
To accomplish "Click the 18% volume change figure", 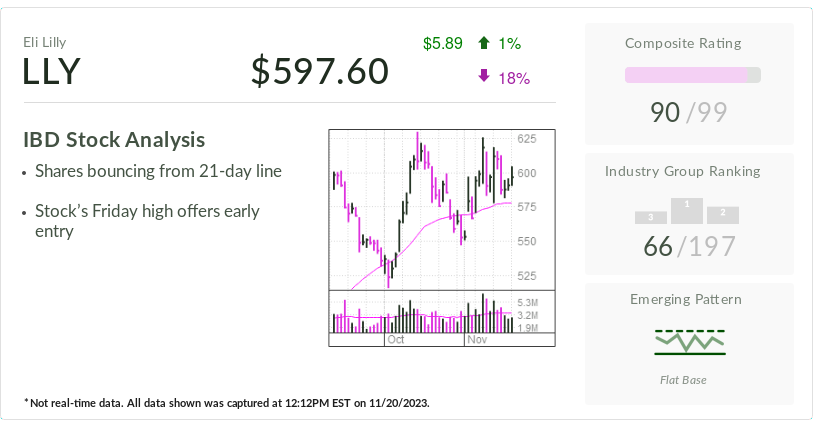I will tap(514, 77).
